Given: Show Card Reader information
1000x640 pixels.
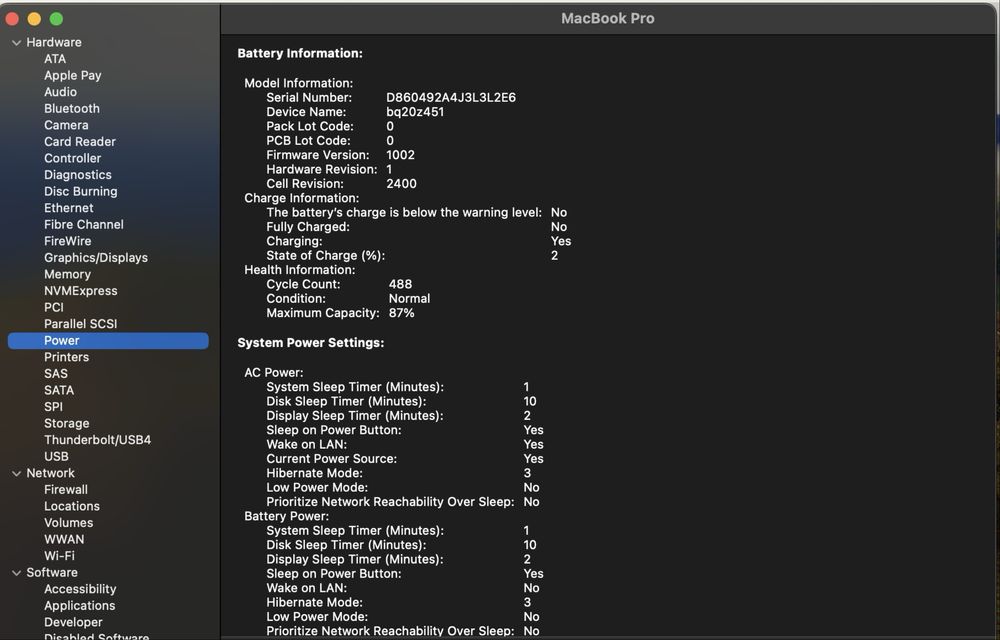Looking at the screenshot, I should coord(80,142).
